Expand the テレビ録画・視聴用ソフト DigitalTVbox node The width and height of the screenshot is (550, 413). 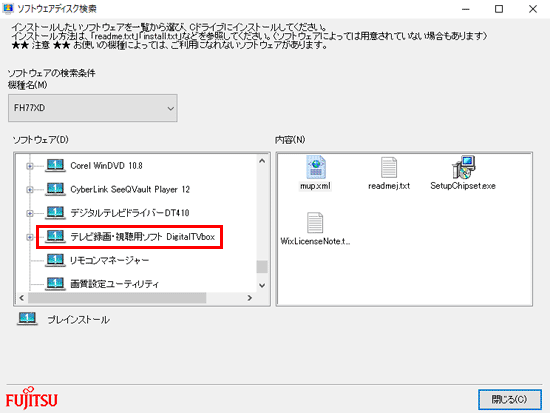(30, 237)
